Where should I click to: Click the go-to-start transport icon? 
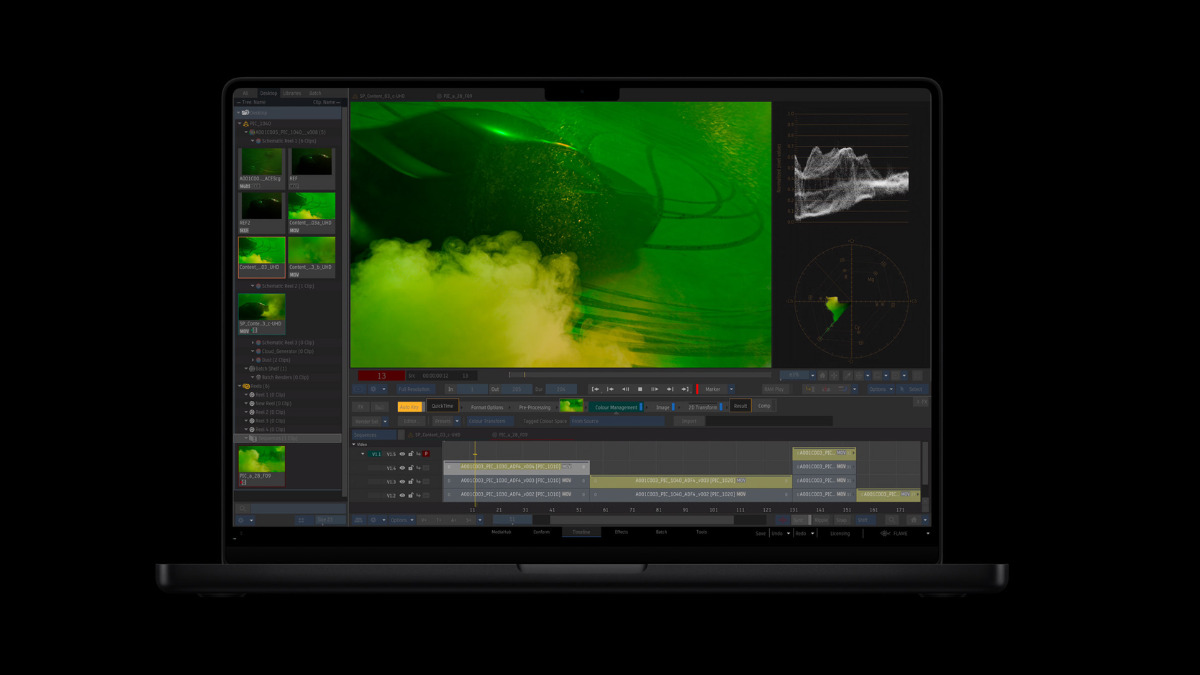596,389
